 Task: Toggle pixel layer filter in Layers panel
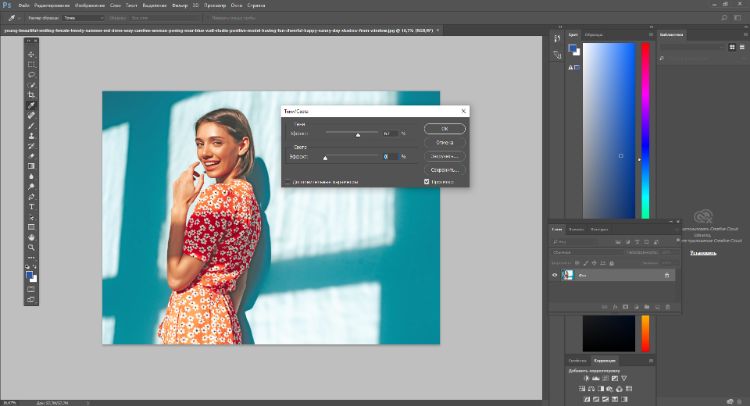click(618, 242)
